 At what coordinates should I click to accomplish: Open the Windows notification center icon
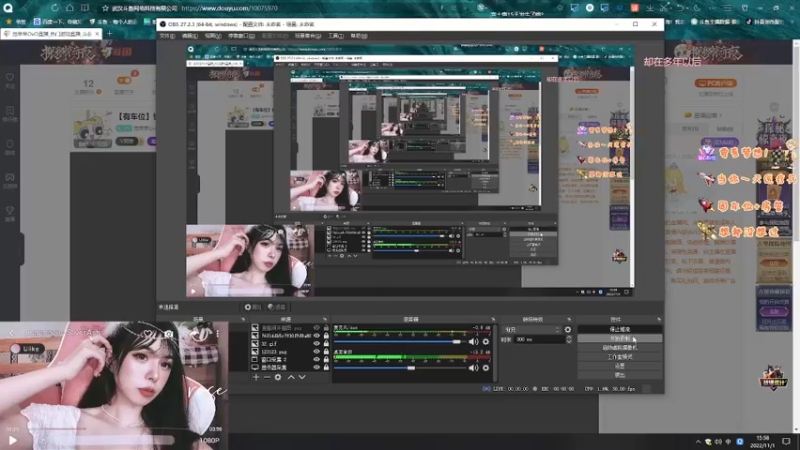tap(786, 441)
